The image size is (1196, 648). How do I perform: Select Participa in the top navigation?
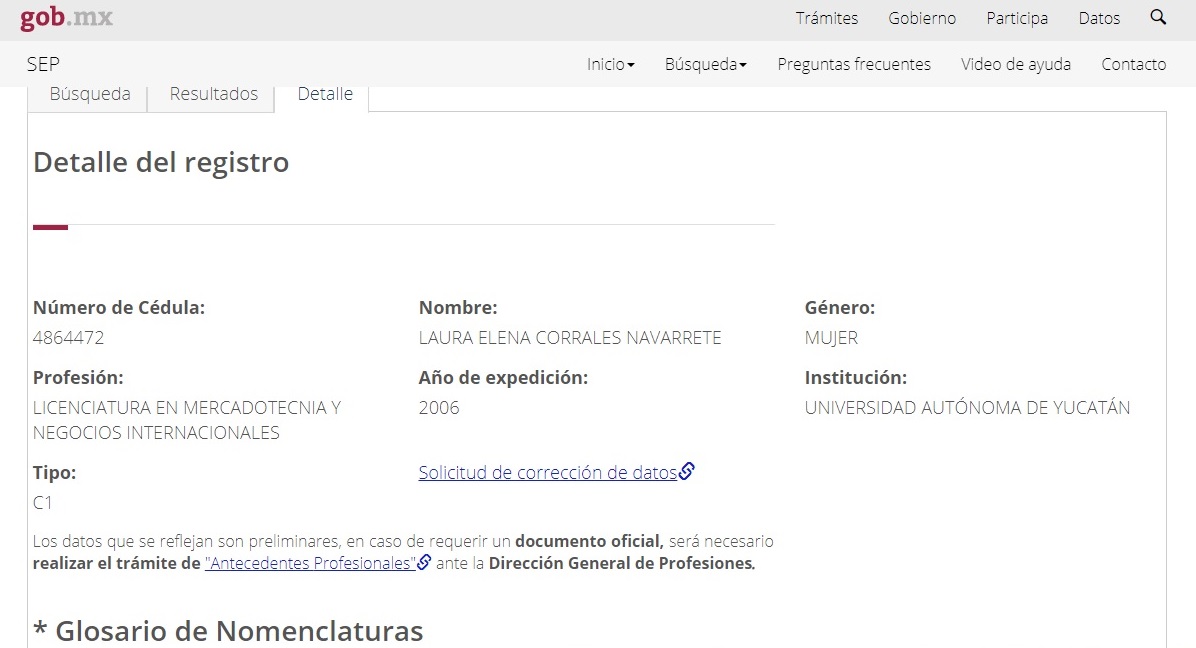(x=1017, y=18)
